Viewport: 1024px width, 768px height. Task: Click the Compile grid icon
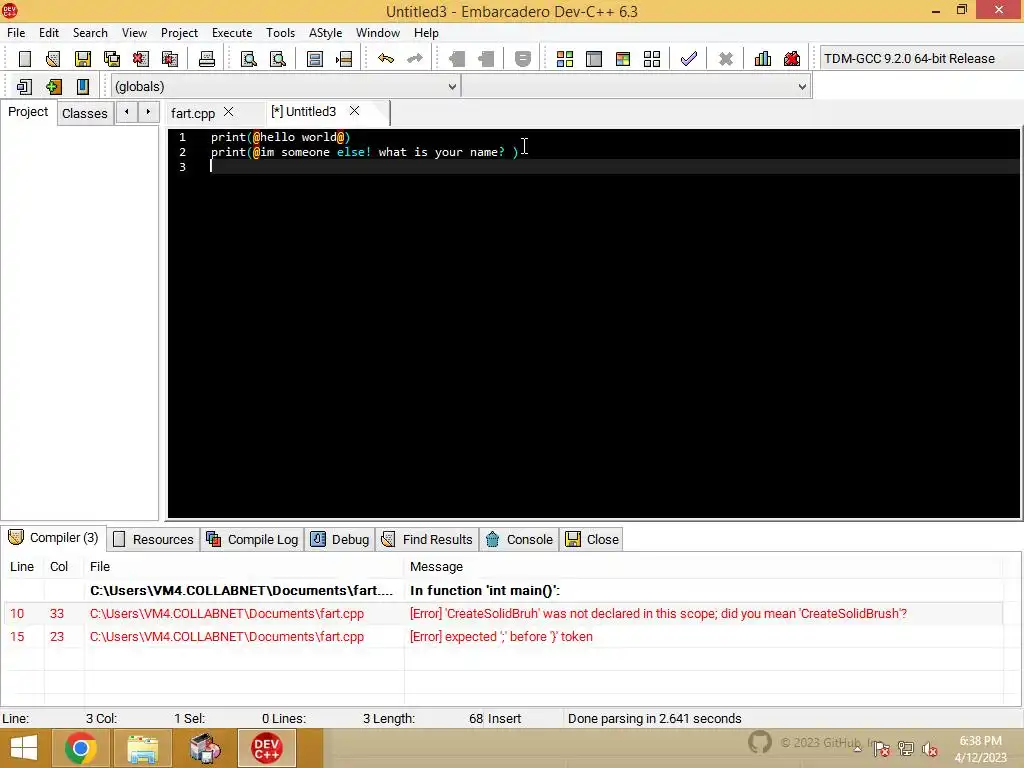tap(565, 59)
